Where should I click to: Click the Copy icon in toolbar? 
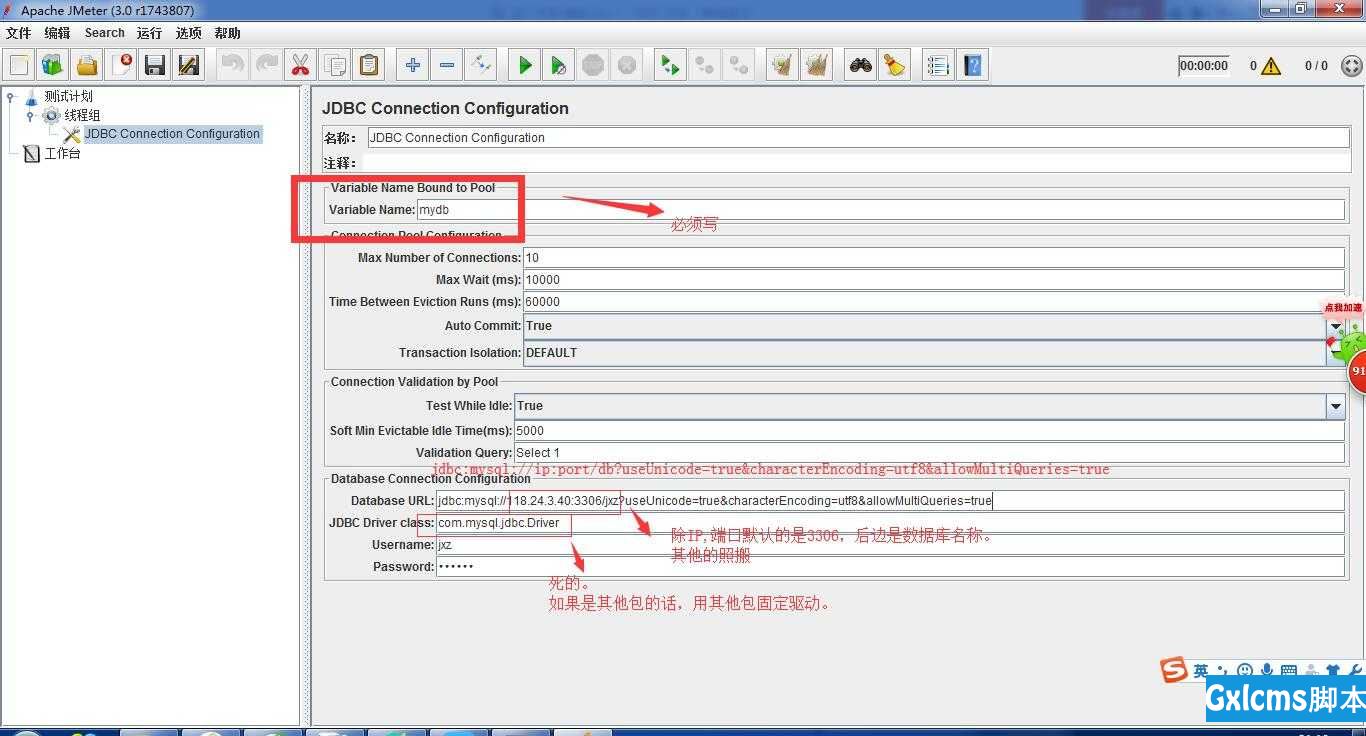[335, 65]
